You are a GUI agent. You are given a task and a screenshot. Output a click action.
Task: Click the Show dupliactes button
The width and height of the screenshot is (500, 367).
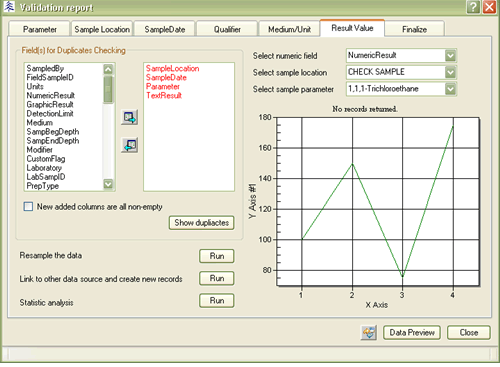[x=202, y=223]
